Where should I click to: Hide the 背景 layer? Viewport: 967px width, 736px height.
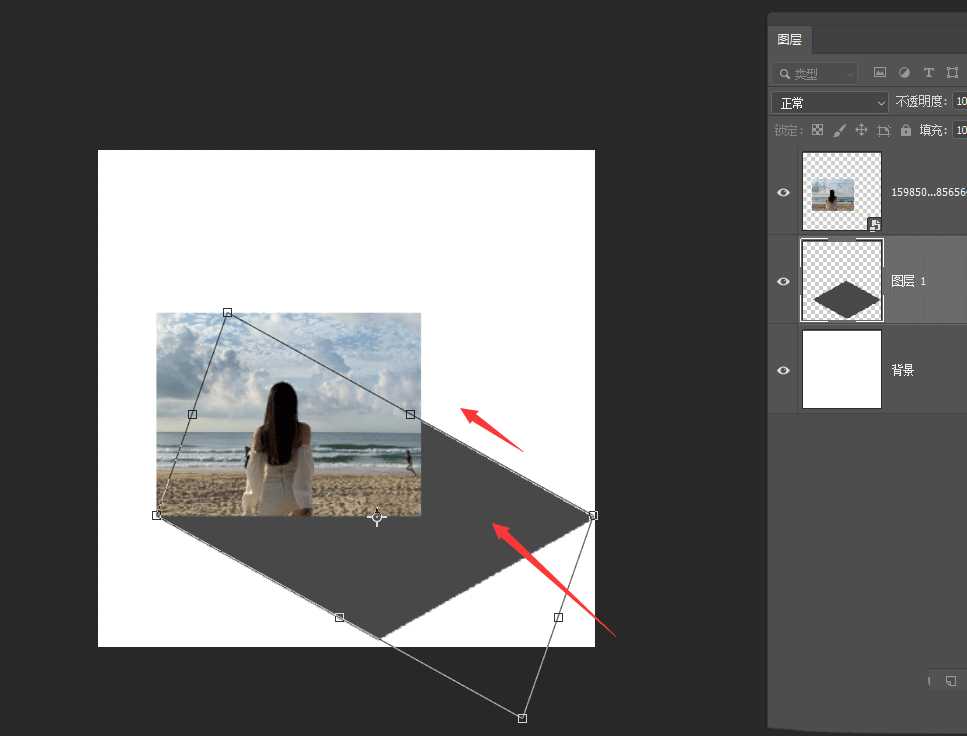(783, 370)
